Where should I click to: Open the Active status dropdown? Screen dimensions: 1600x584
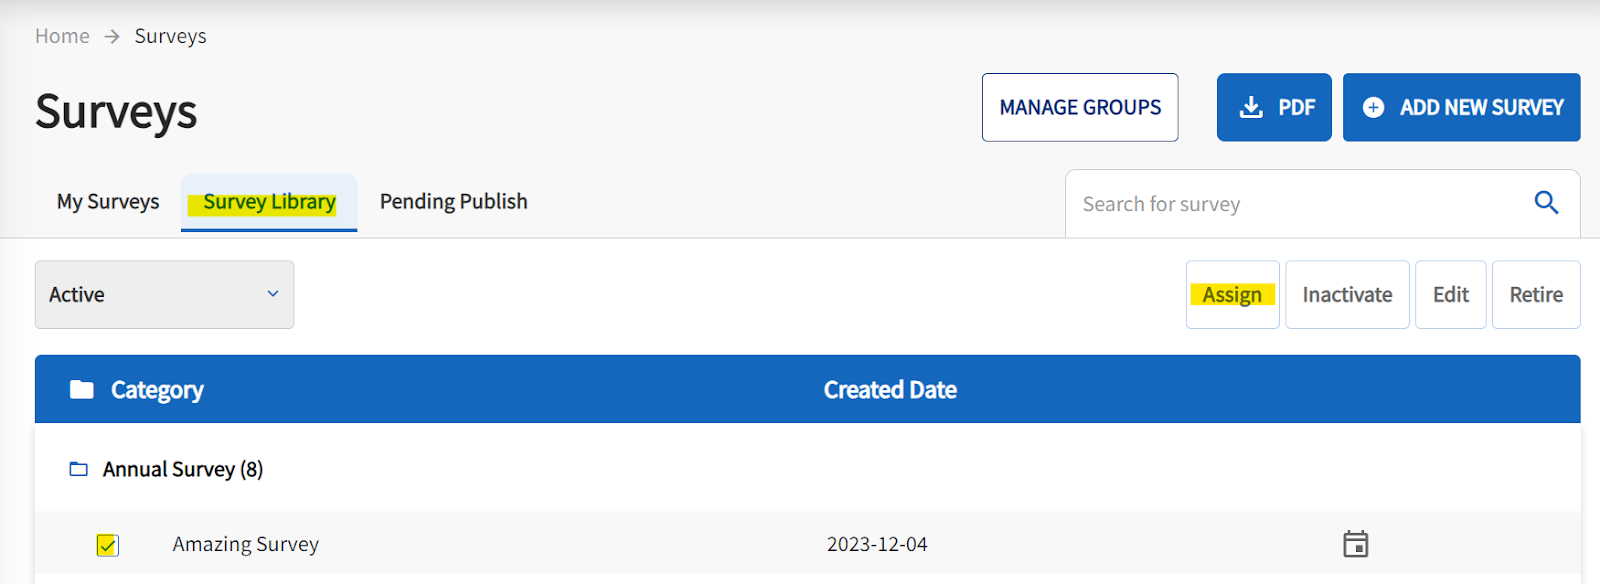tap(164, 295)
